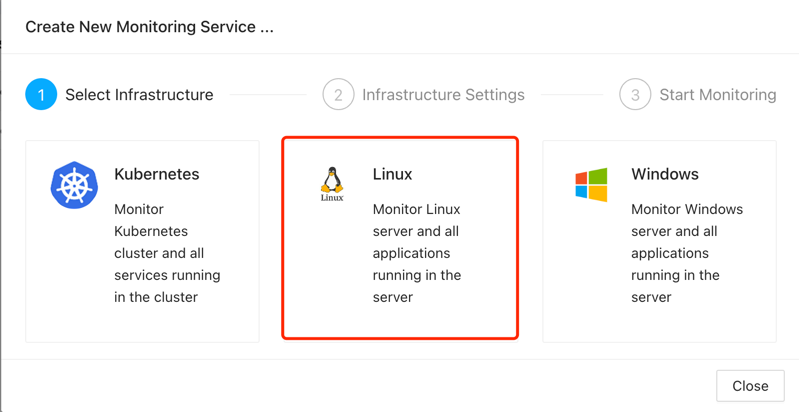Click the step 2 number circle
Image resolution: width=799 pixels, height=412 pixels.
click(338, 95)
